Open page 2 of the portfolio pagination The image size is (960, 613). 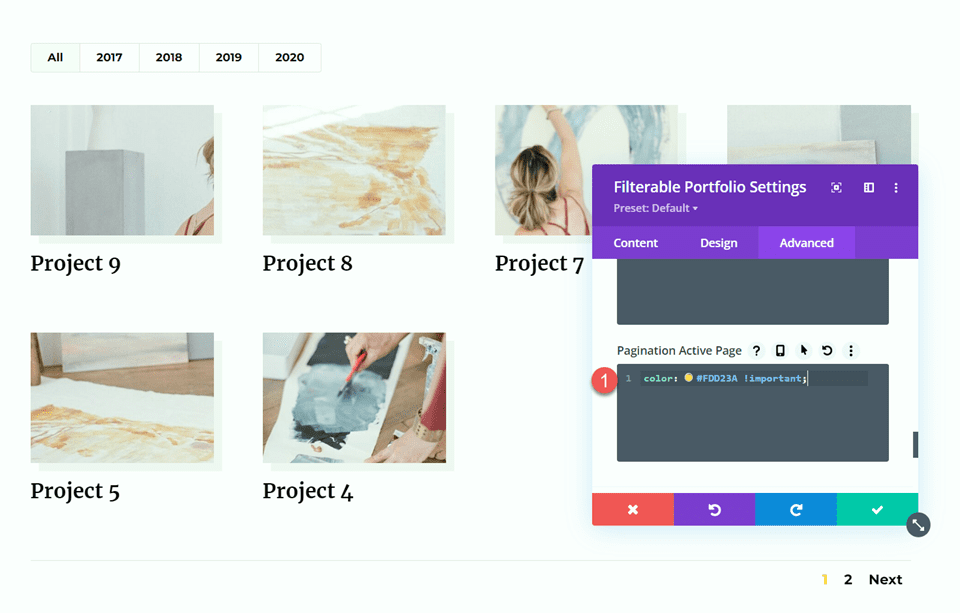tap(848, 579)
